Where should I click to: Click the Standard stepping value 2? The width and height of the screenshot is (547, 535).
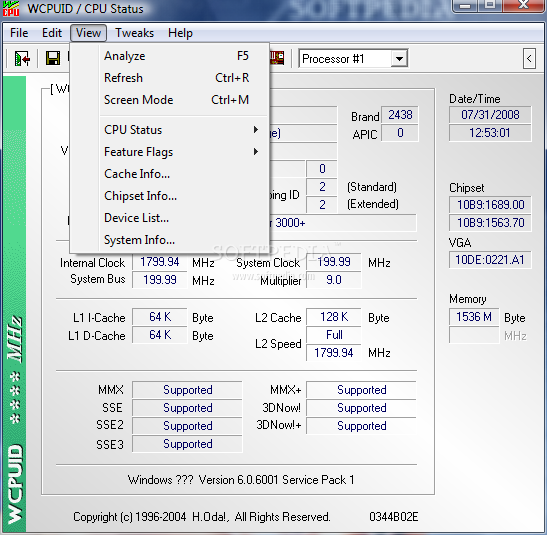tap(322, 187)
